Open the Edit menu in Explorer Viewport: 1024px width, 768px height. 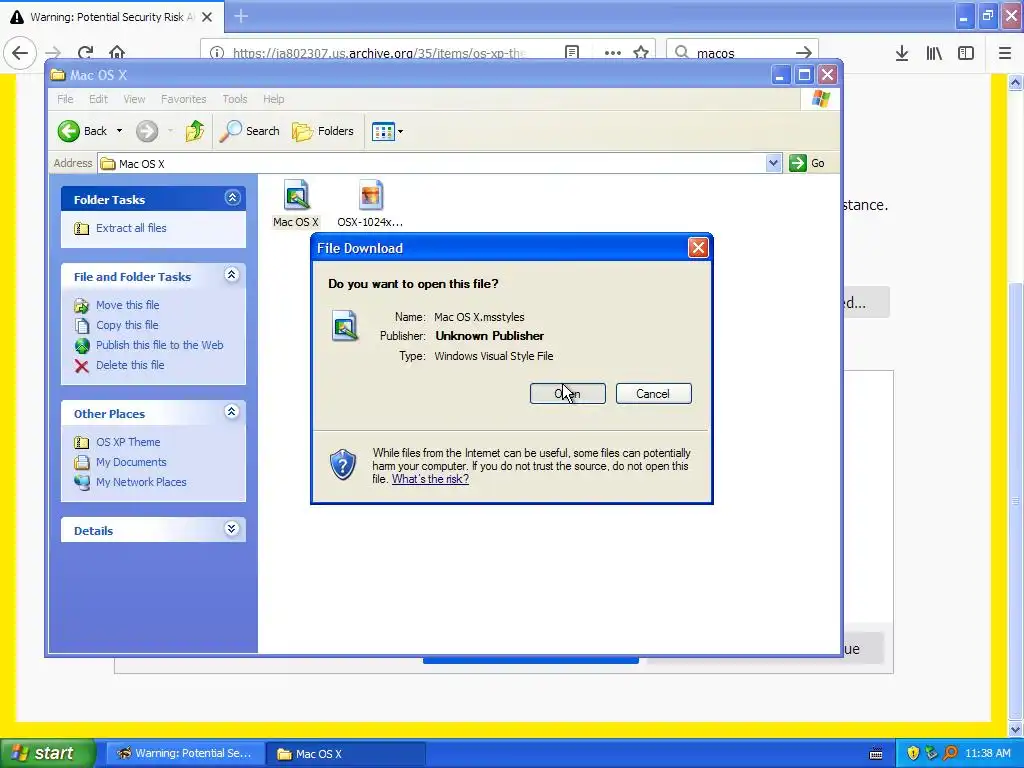coord(99,99)
